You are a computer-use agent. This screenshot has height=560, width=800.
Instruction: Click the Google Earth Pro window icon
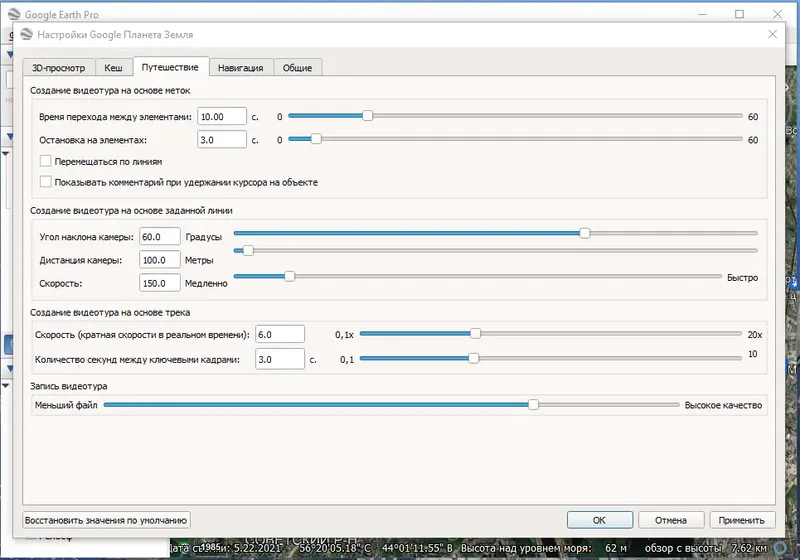tap(14, 14)
